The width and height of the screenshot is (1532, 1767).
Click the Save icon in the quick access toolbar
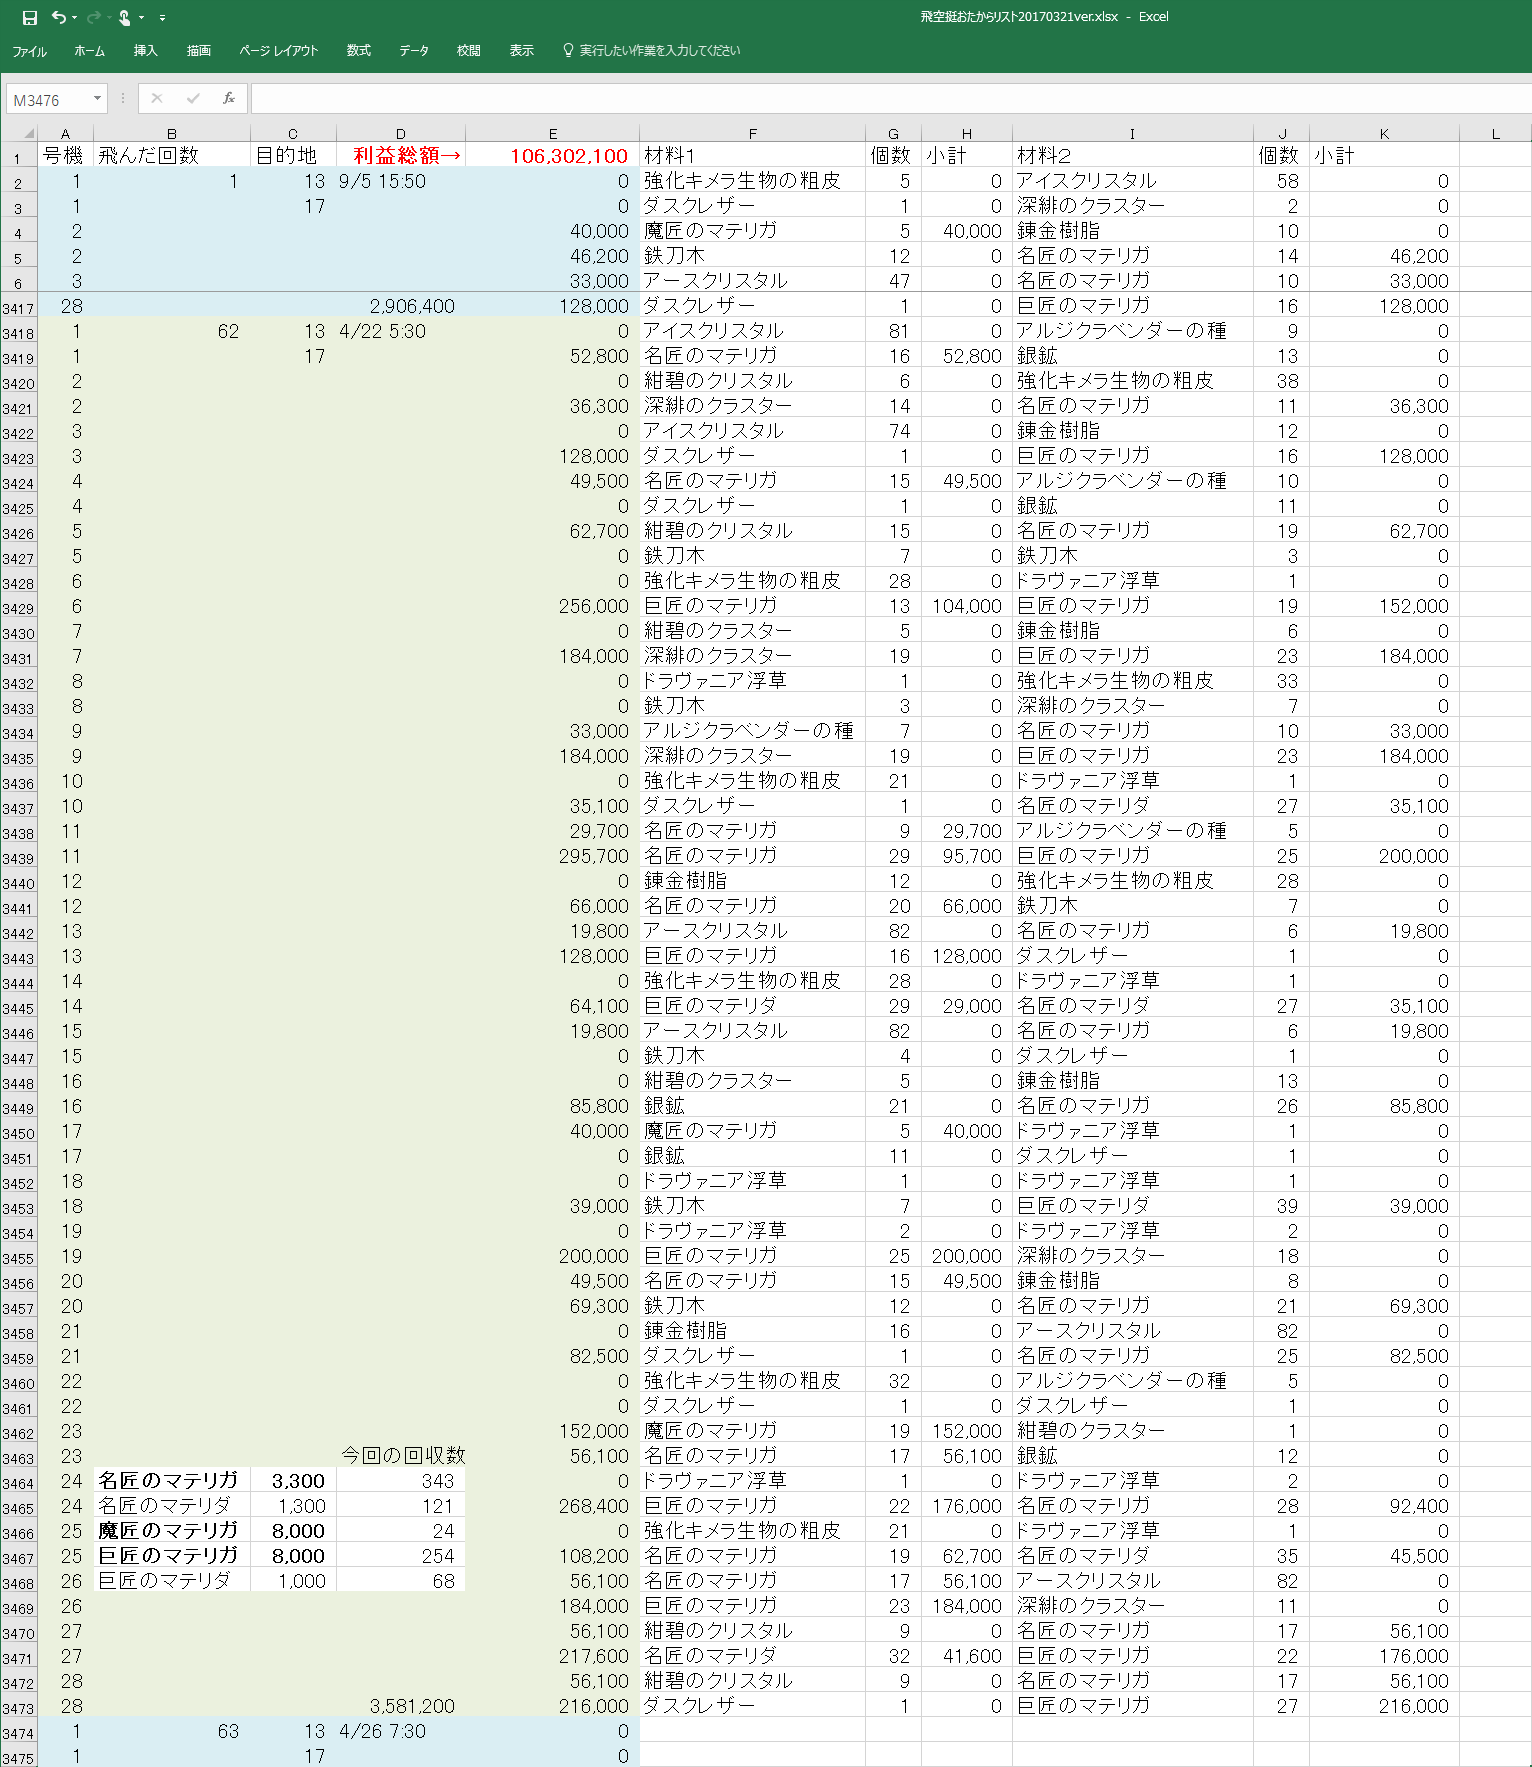click(x=29, y=17)
